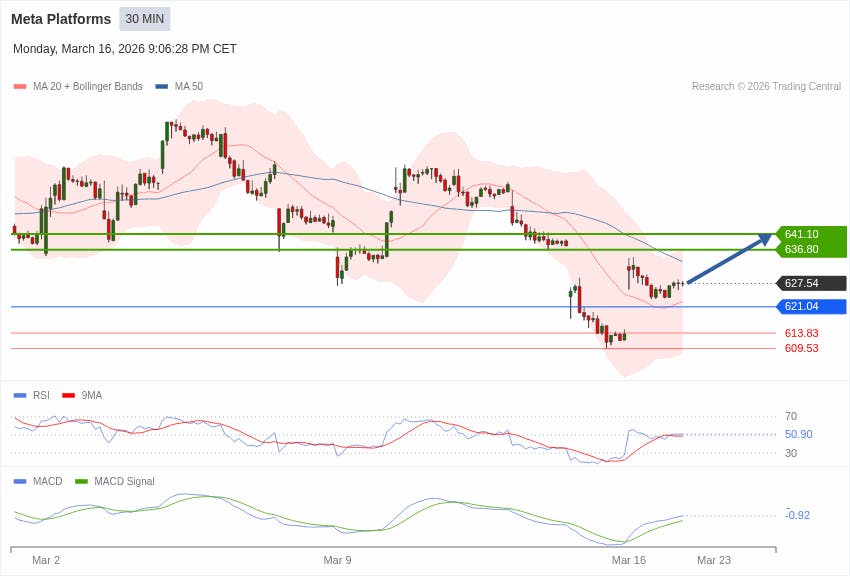The image size is (850, 576).
Task: Click the RSI 70 level label
Action: (x=791, y=416)
